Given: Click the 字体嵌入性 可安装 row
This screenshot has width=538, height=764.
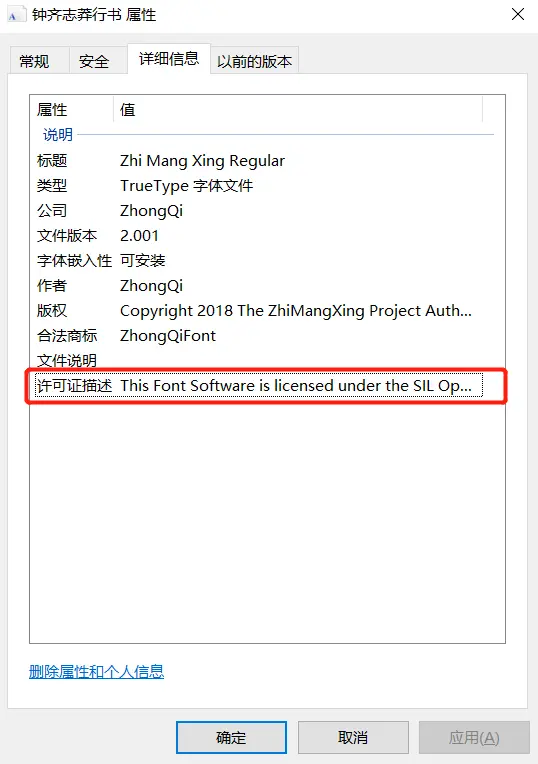Looking at the screenshot, I should pyautogui.click(x=259, y=261).
